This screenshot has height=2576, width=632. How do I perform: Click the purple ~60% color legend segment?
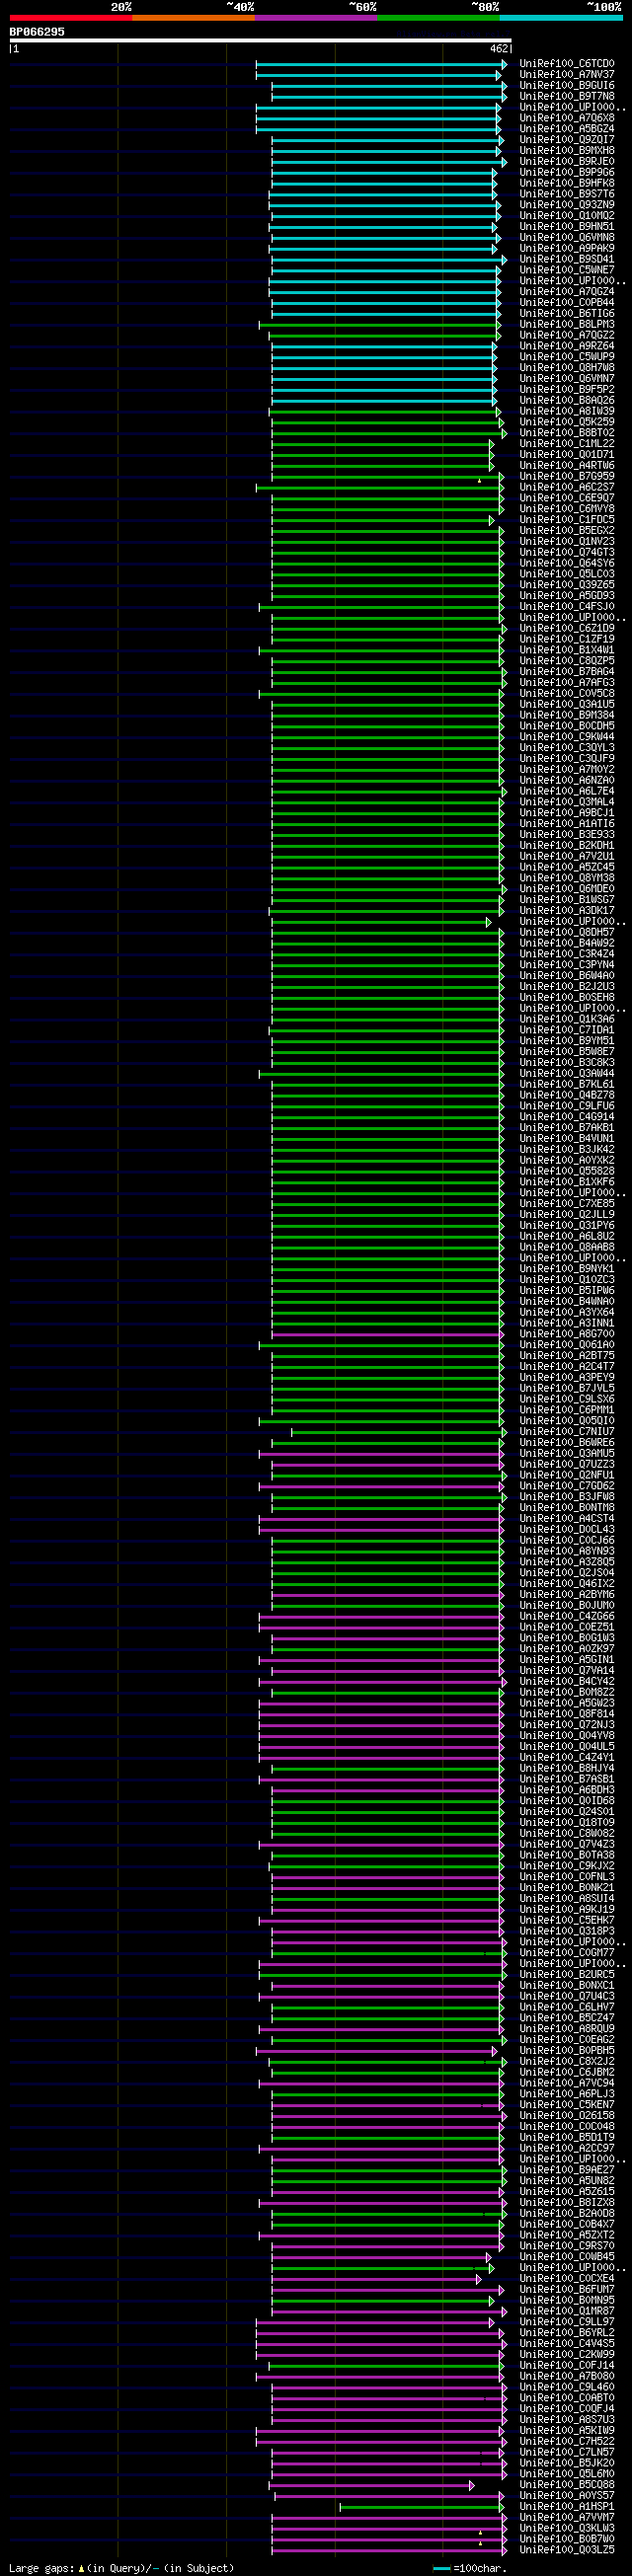(x=316, y=18)
